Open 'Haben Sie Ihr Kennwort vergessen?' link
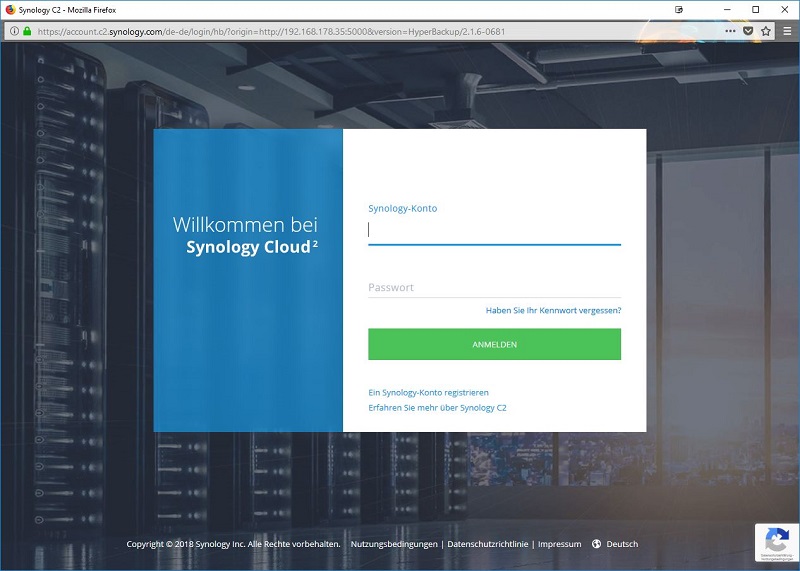 pos(553,310)
